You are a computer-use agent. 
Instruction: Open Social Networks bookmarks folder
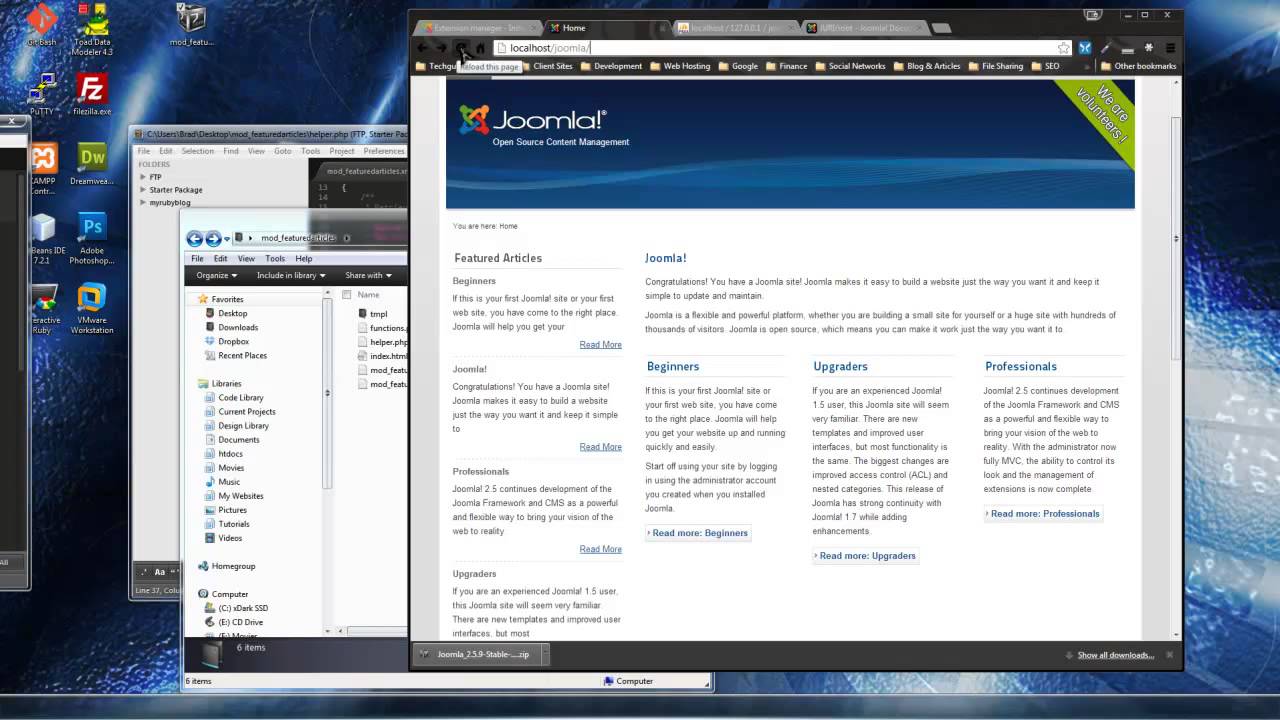click(850, 66)
